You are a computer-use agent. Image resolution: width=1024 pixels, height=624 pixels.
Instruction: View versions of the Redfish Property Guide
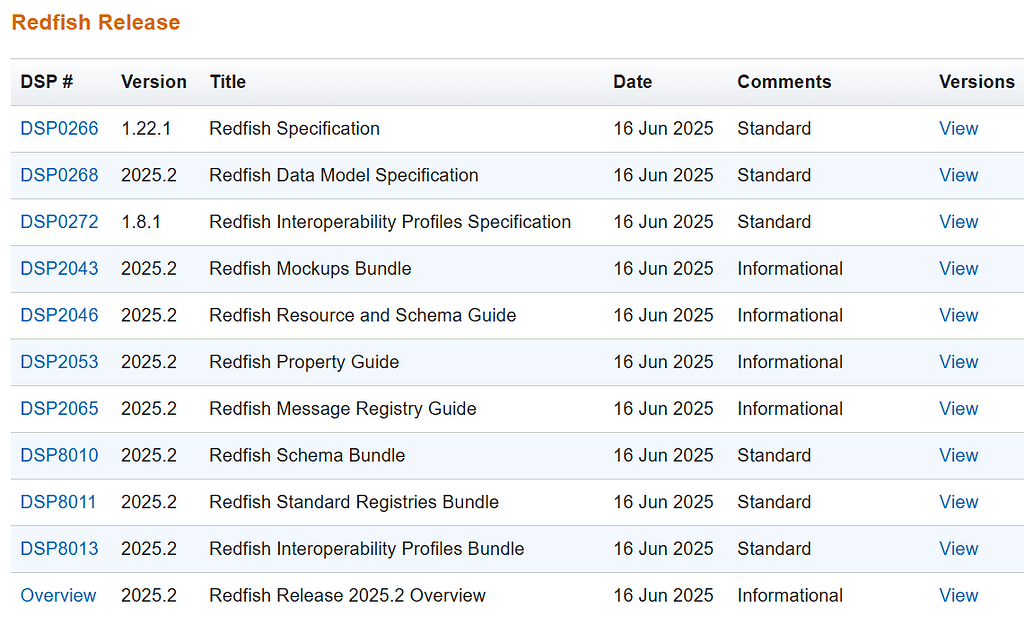pyautogui.click(x=958, y=362)
